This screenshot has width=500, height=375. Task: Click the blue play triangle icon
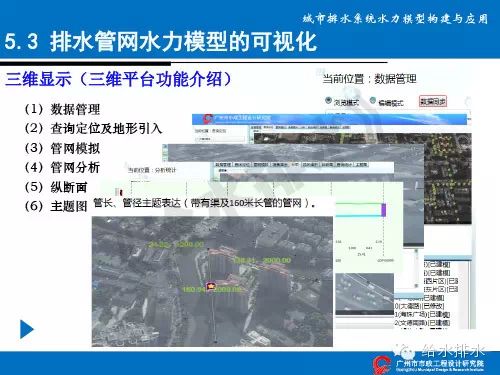tap(27, 329)
